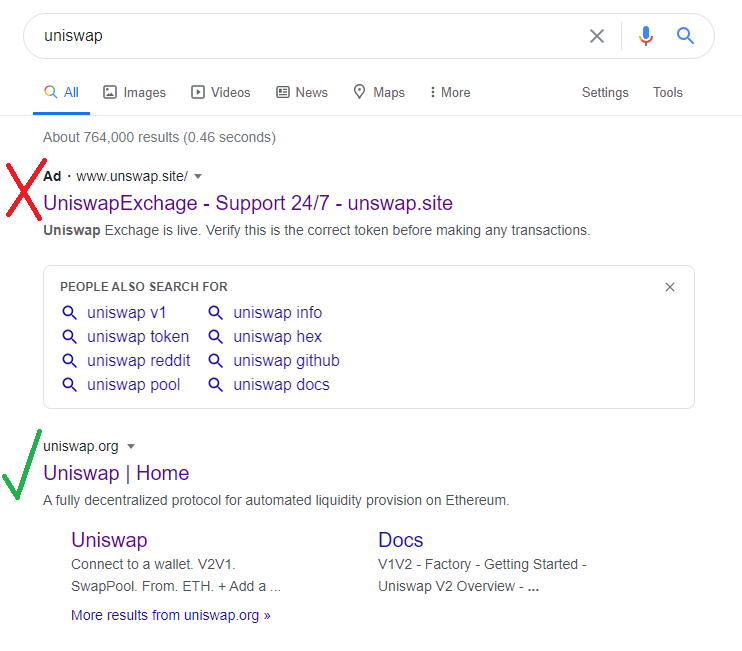Click description "A fully decentralized protocol"
The width and height of the screenshot is (742, 651).
(x=276, y=500)
